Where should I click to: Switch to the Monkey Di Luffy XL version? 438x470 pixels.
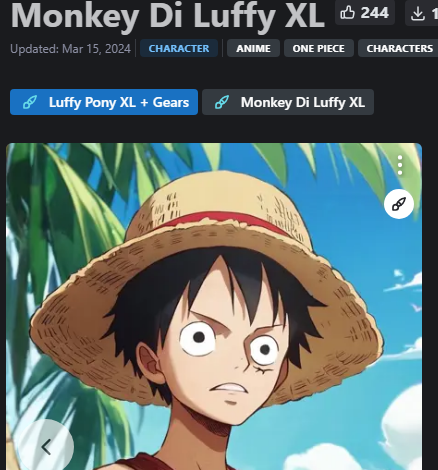pos(288,102)
